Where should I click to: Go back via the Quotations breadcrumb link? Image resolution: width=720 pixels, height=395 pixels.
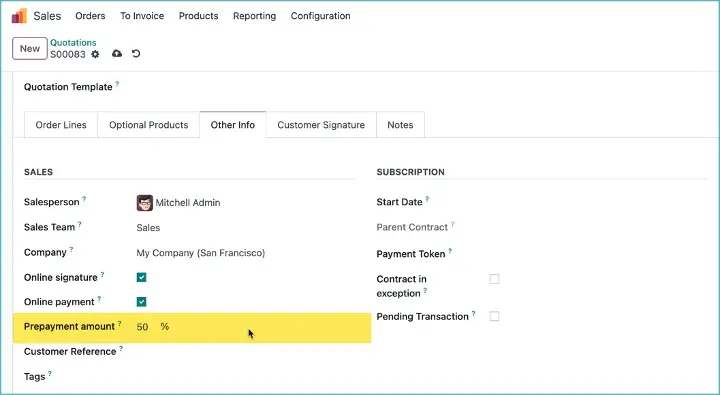click(x=73, y=43)
